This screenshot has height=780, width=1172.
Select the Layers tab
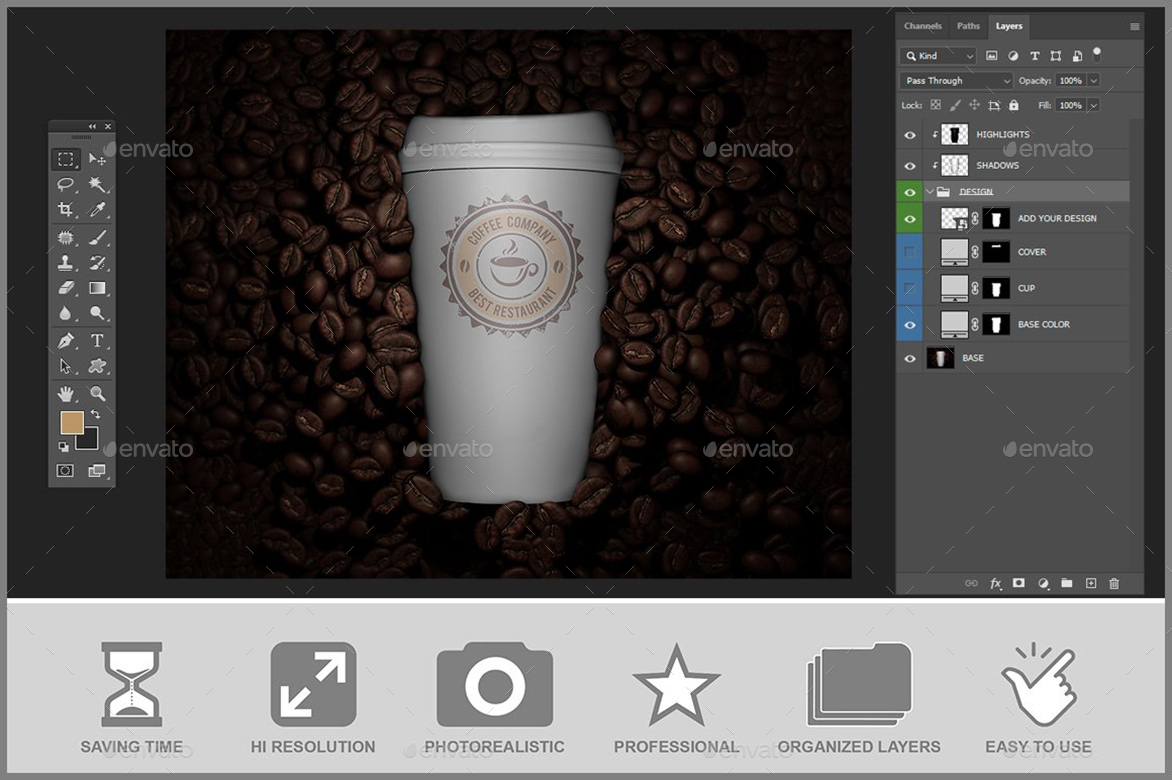tap(1009, 26)
